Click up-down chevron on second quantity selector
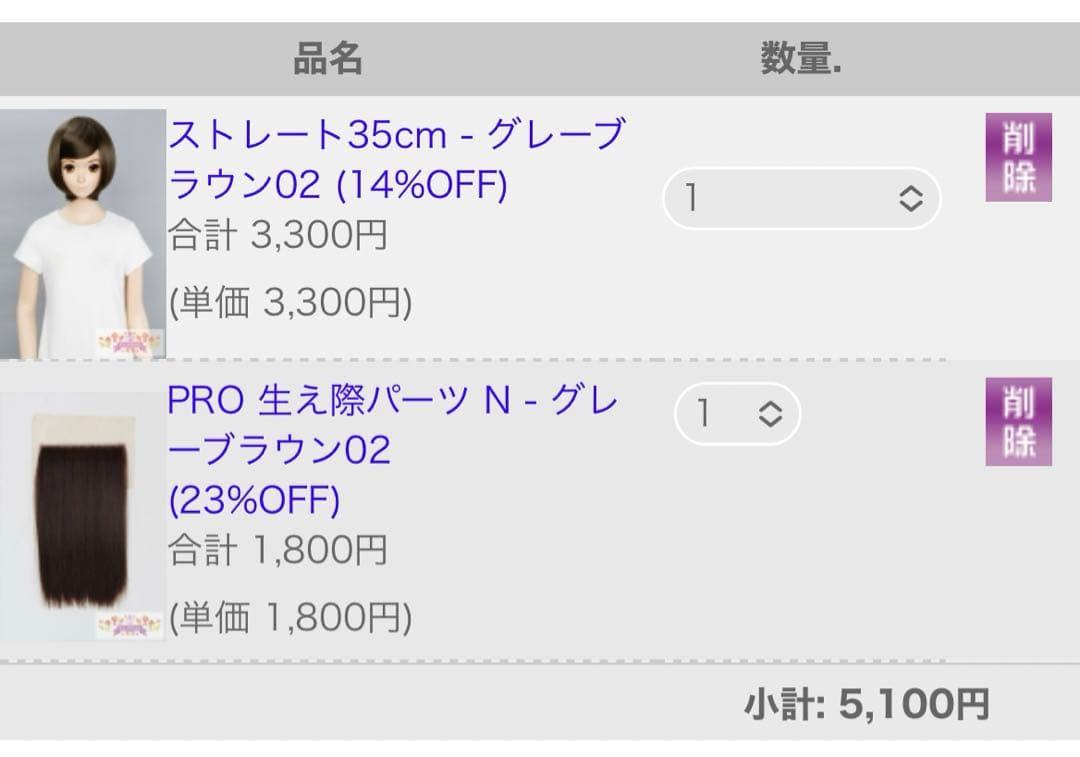This screenshot has height=757, width=1080. 769,414
